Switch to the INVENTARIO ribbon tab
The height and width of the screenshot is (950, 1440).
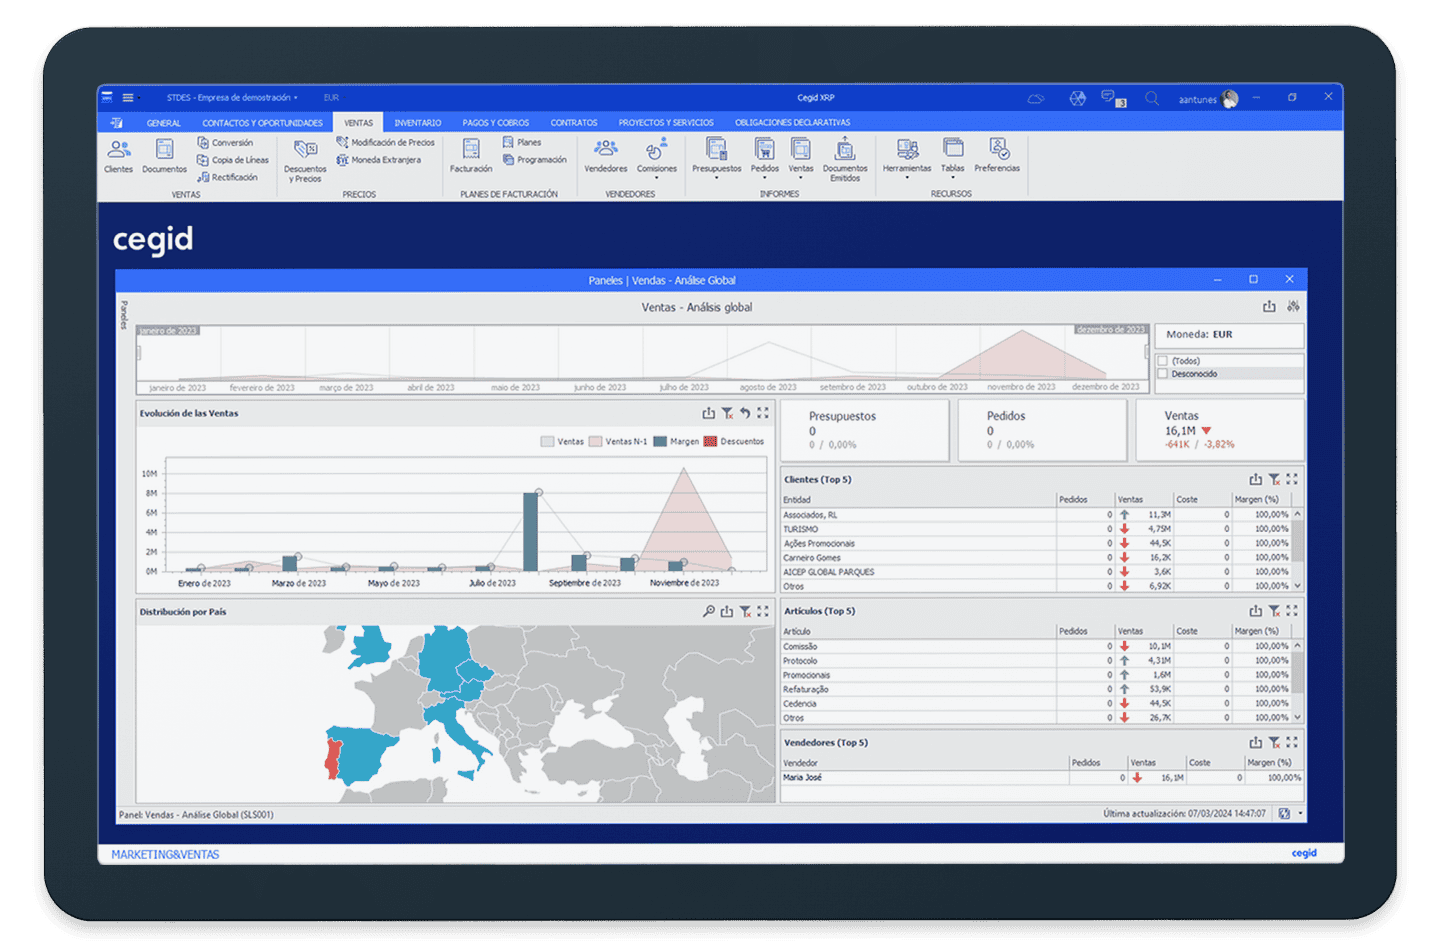pyautogui.click(x=417, y=123)
